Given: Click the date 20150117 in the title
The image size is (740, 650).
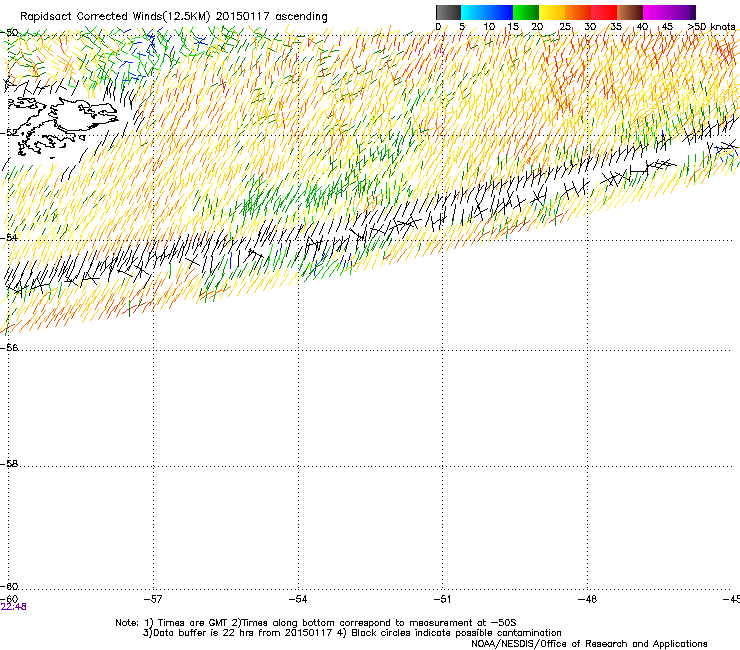Looking at the screenshot, I should coord(243,16).
